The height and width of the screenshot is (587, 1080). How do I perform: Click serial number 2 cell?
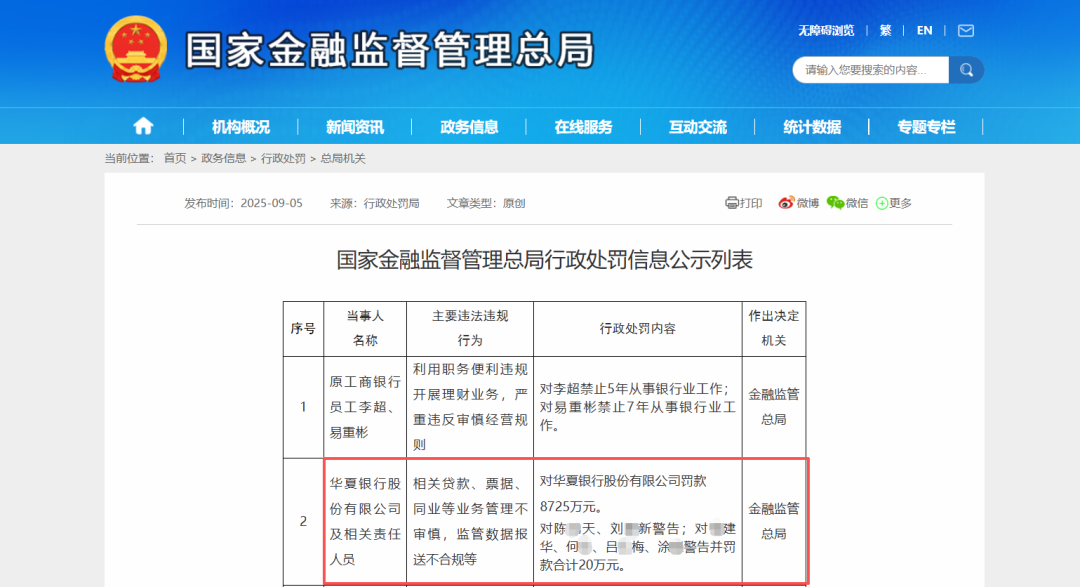(303, 522)
